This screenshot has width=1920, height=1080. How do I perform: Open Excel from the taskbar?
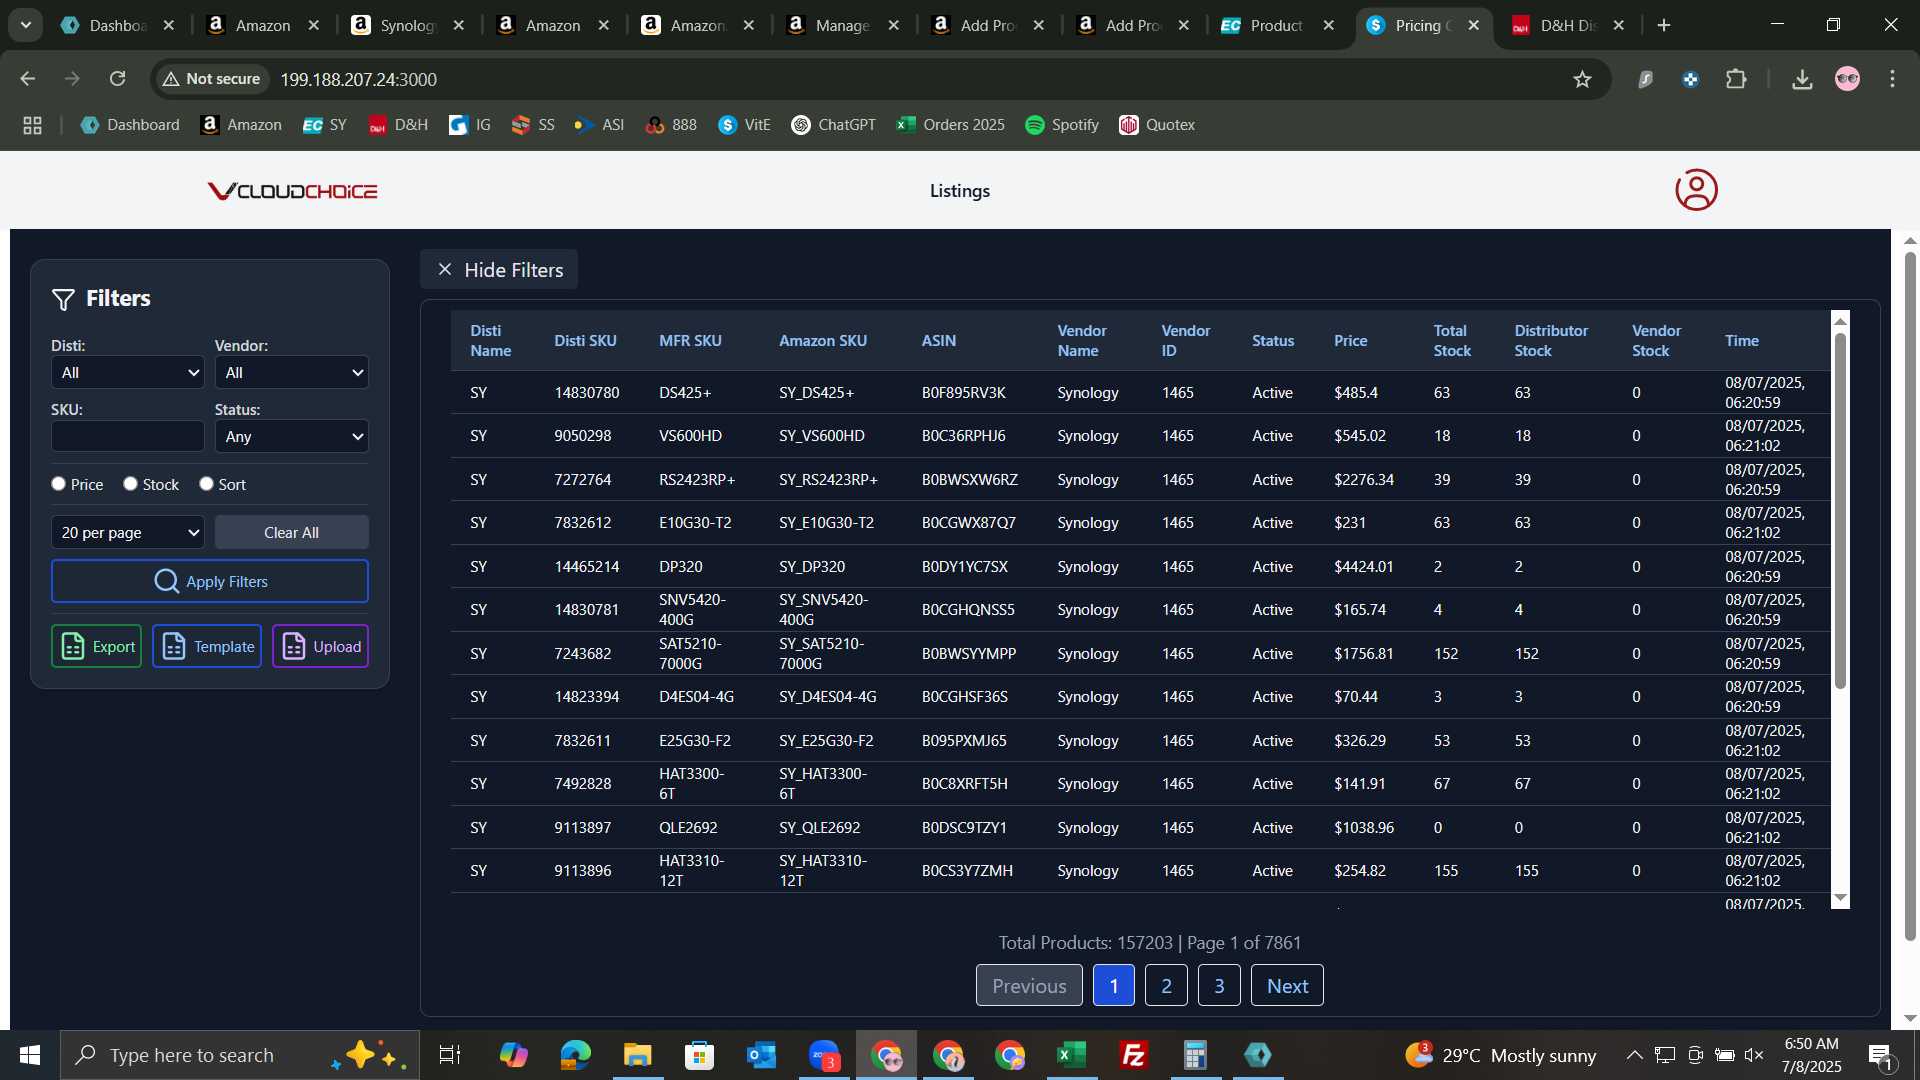(x=1072, y=1055)
